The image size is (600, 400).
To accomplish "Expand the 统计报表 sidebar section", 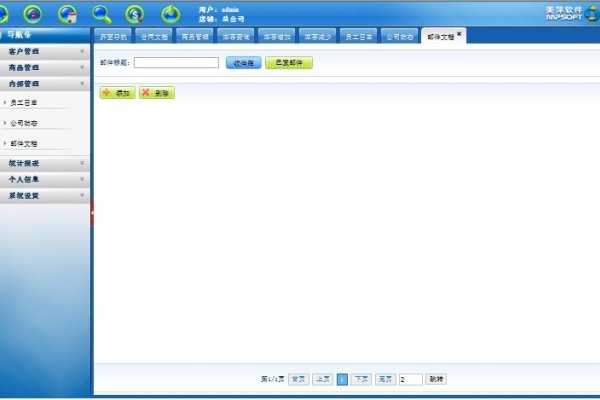I will coord(45,162).
